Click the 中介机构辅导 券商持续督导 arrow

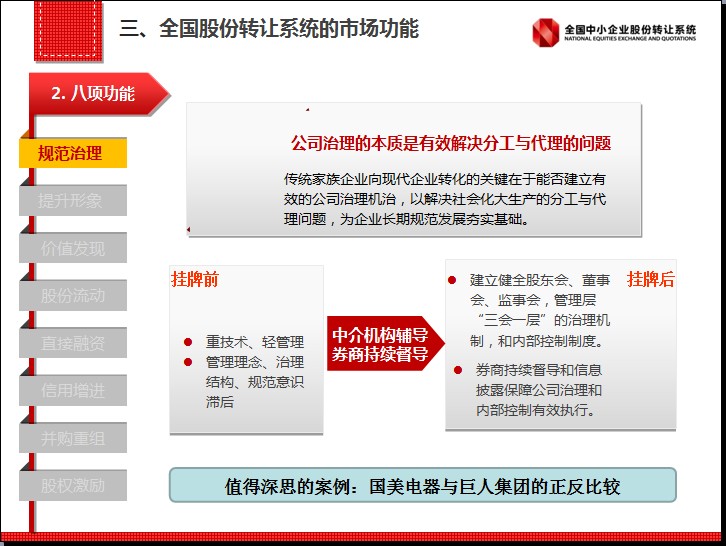[386, 344]
